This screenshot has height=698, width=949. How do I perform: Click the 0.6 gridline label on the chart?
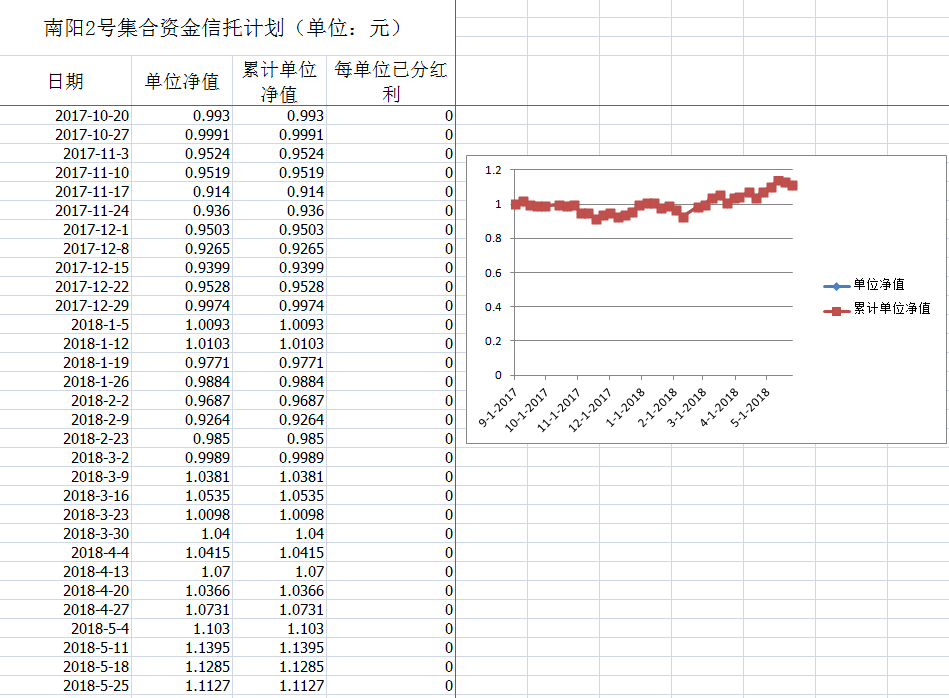[x=493, y=273]
